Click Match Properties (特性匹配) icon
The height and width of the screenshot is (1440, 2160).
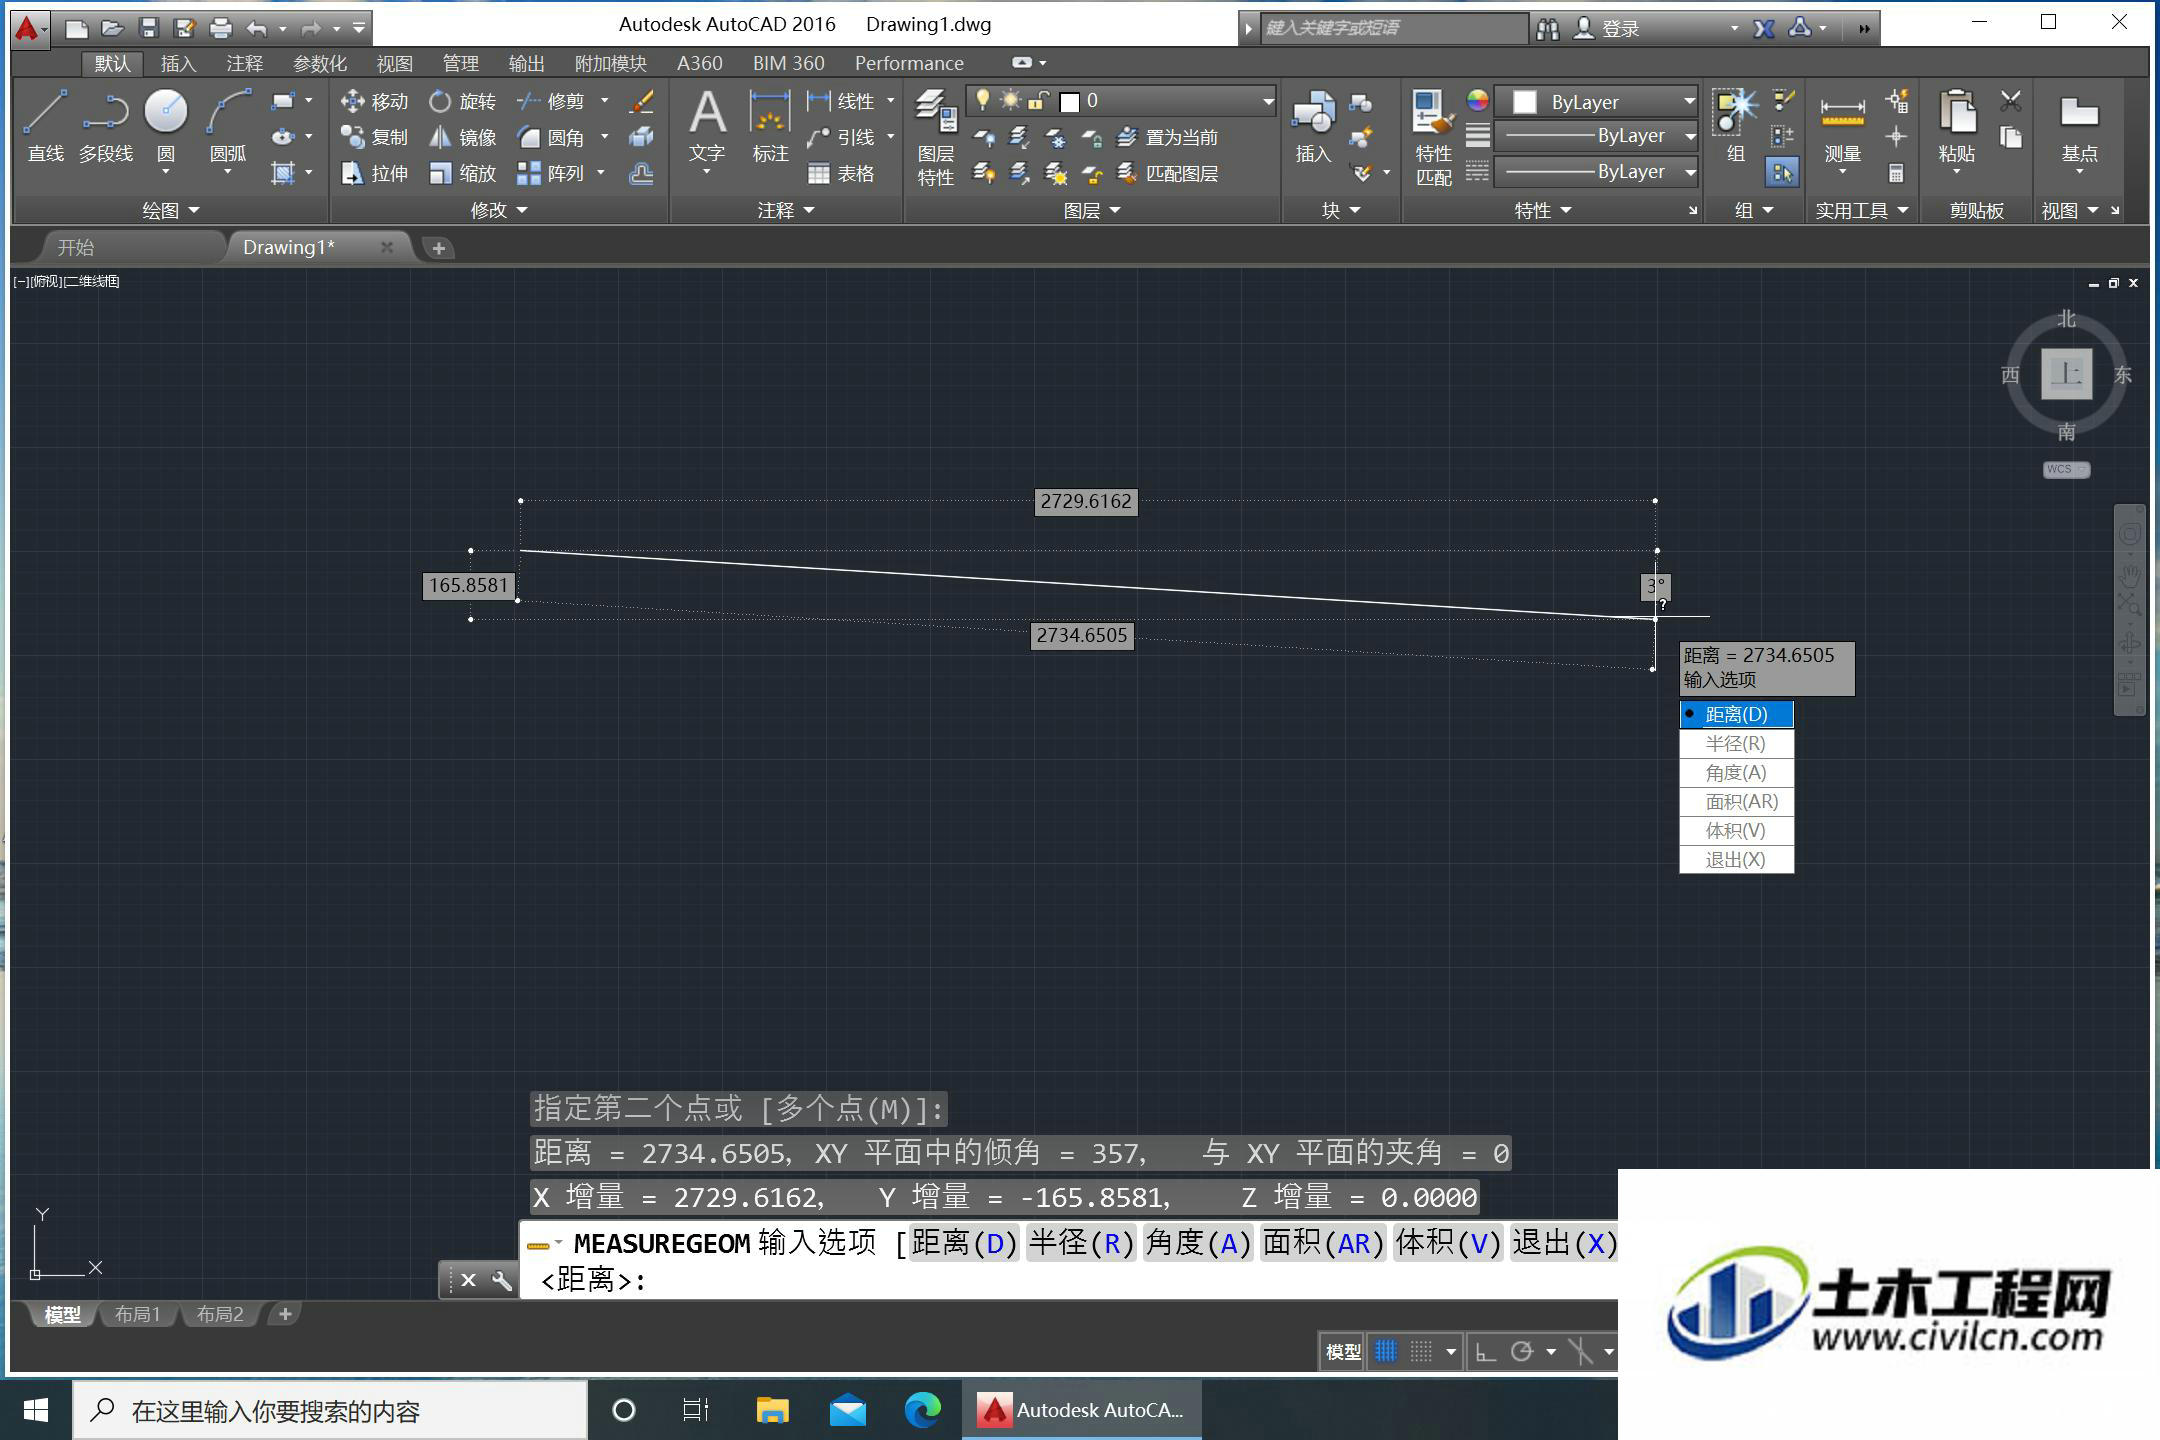(1433, 136)
